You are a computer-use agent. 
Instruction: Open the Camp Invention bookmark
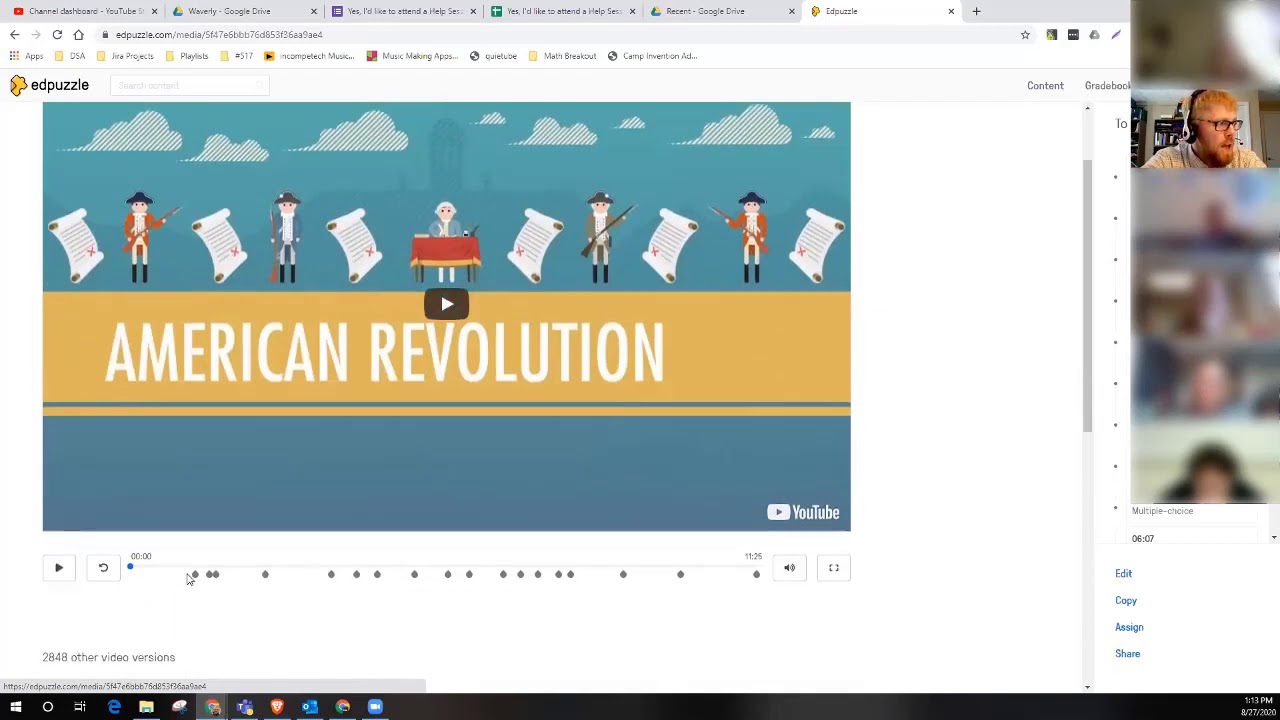[x=652, y=56]
